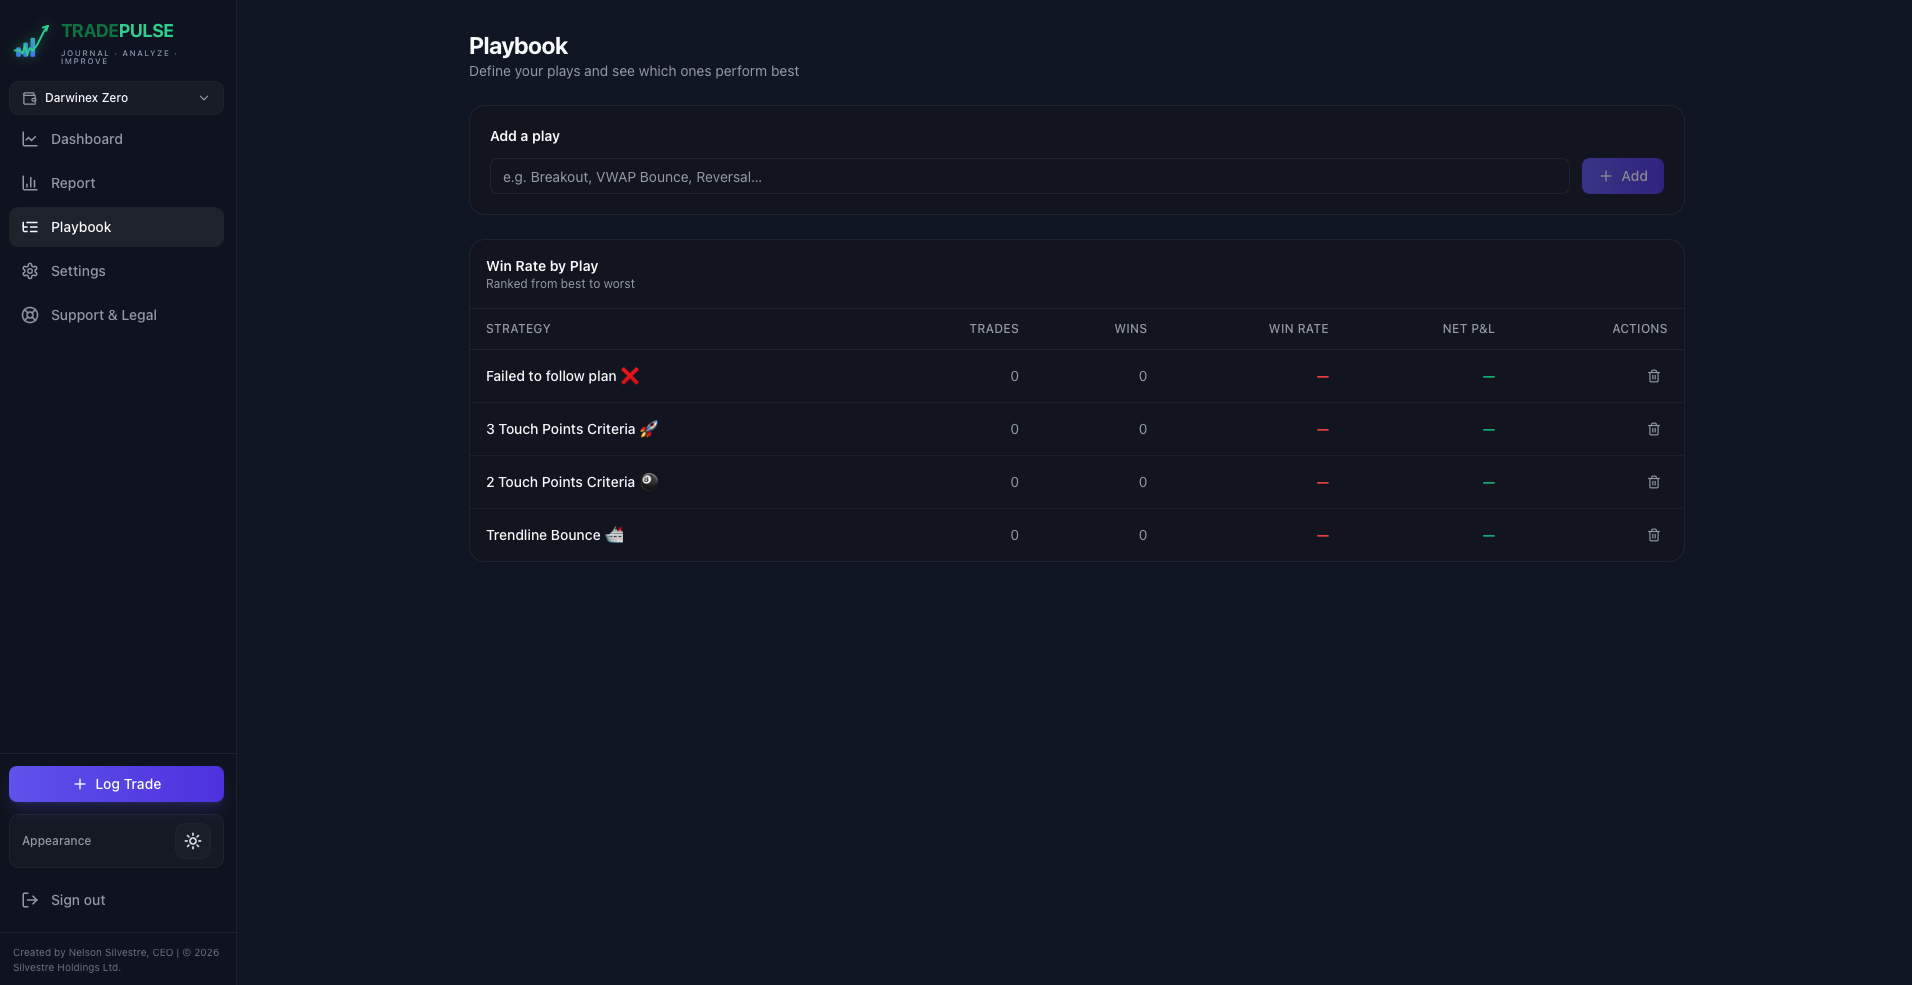The image size is (1912, 985).
Task: Delete the Failed to follow plan play
Action: [1653, 376]
